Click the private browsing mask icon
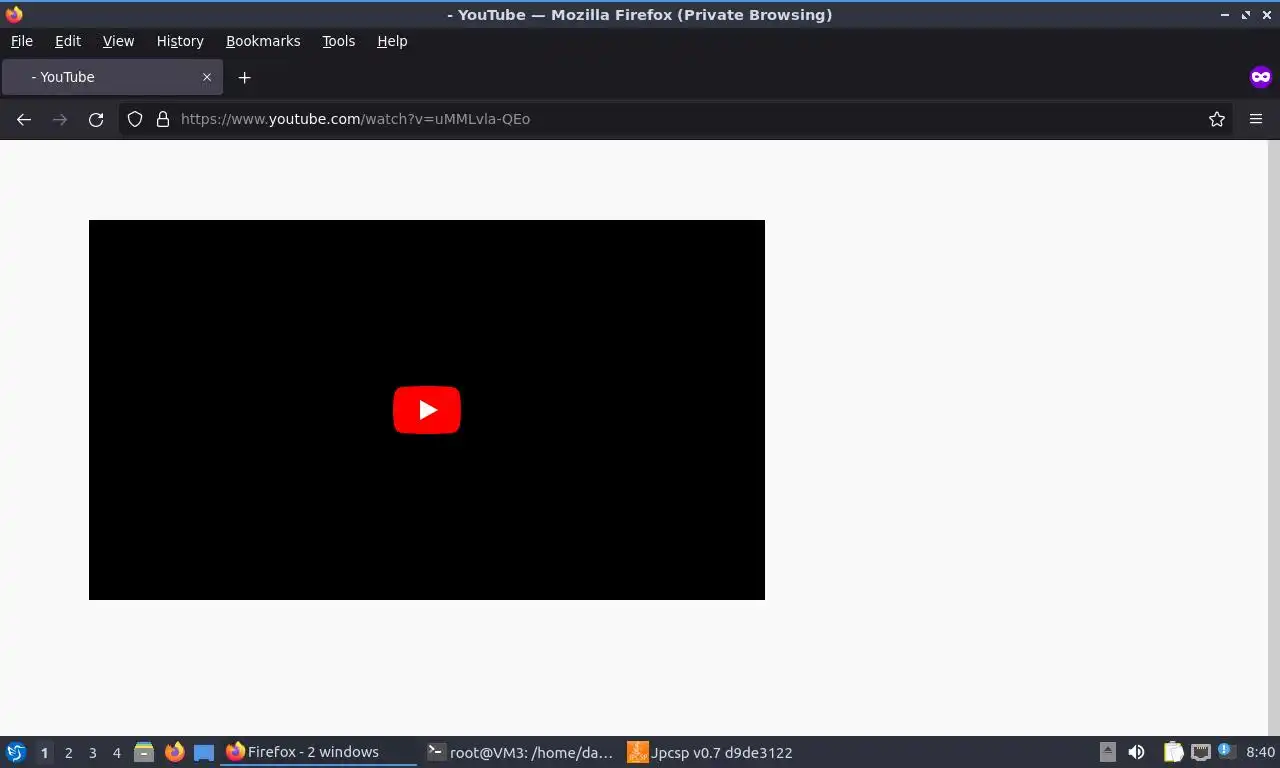1280x768 pixels. point(1261,77)
